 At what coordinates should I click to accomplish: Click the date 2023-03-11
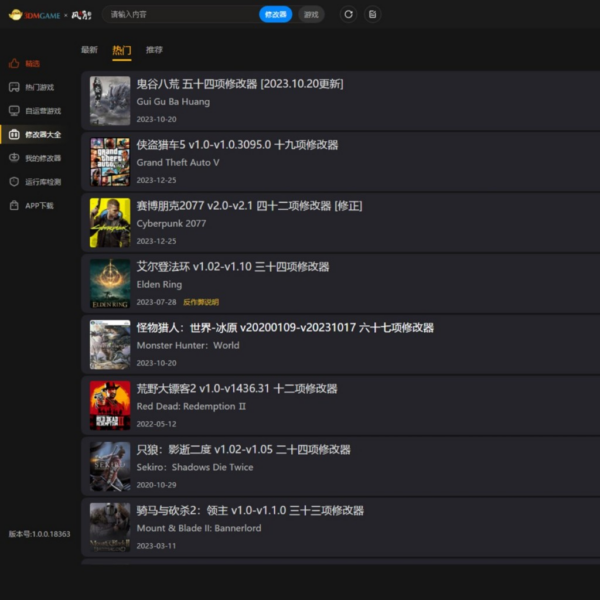point(157,546)
